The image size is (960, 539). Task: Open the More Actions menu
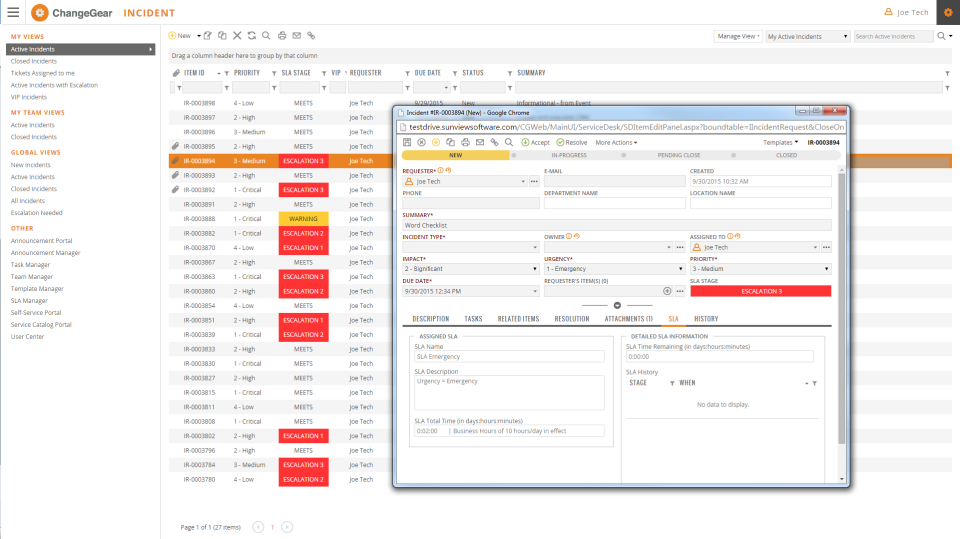[617, 142]
